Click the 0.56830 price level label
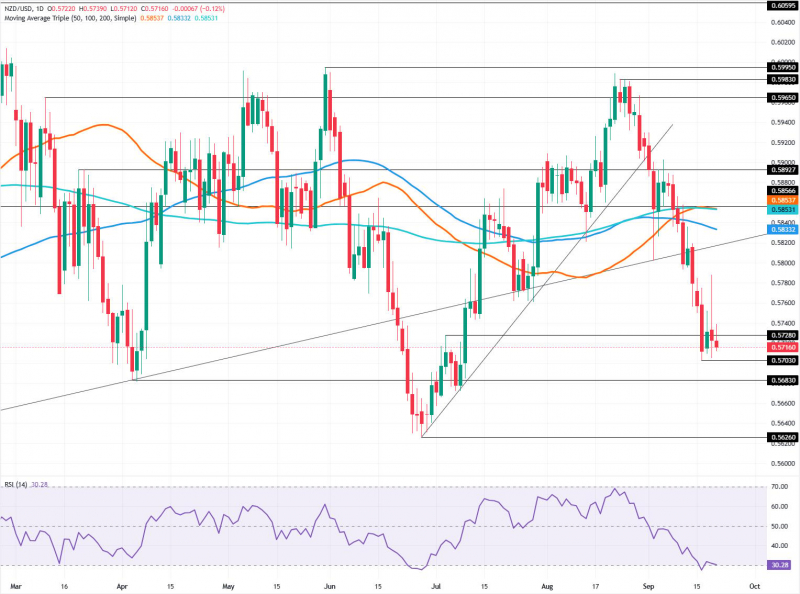 tap(782, 380)
